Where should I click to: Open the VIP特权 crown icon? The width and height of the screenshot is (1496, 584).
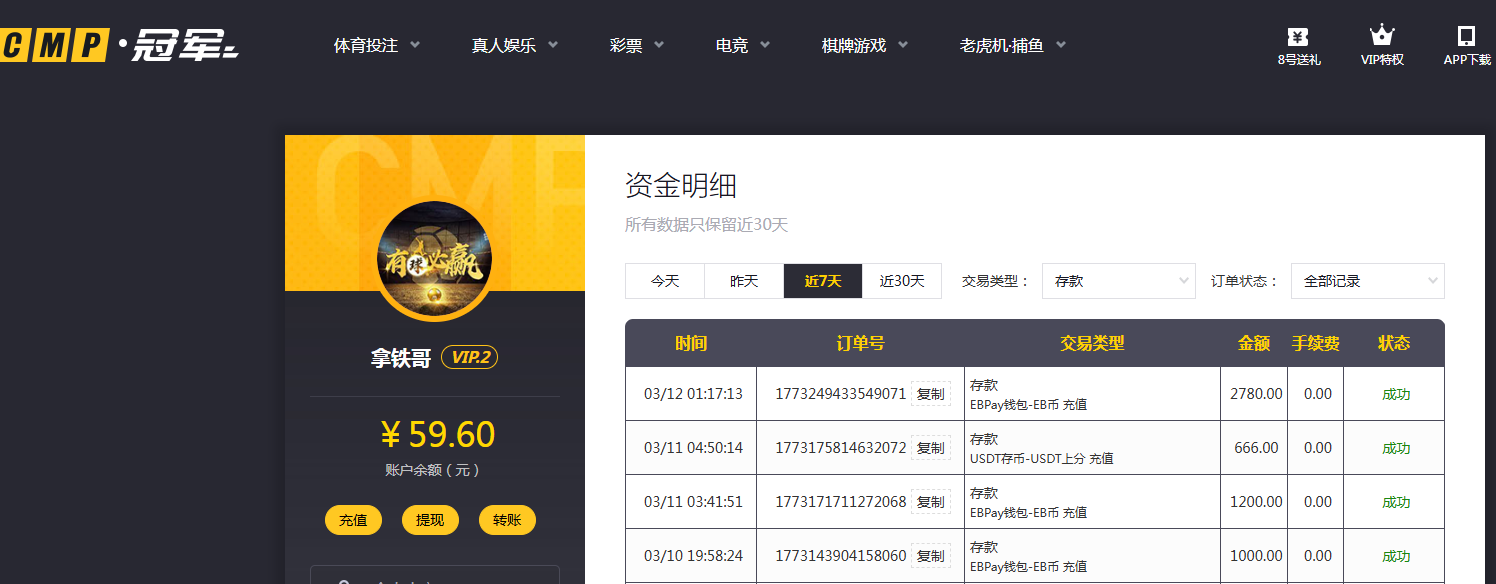1382,37
